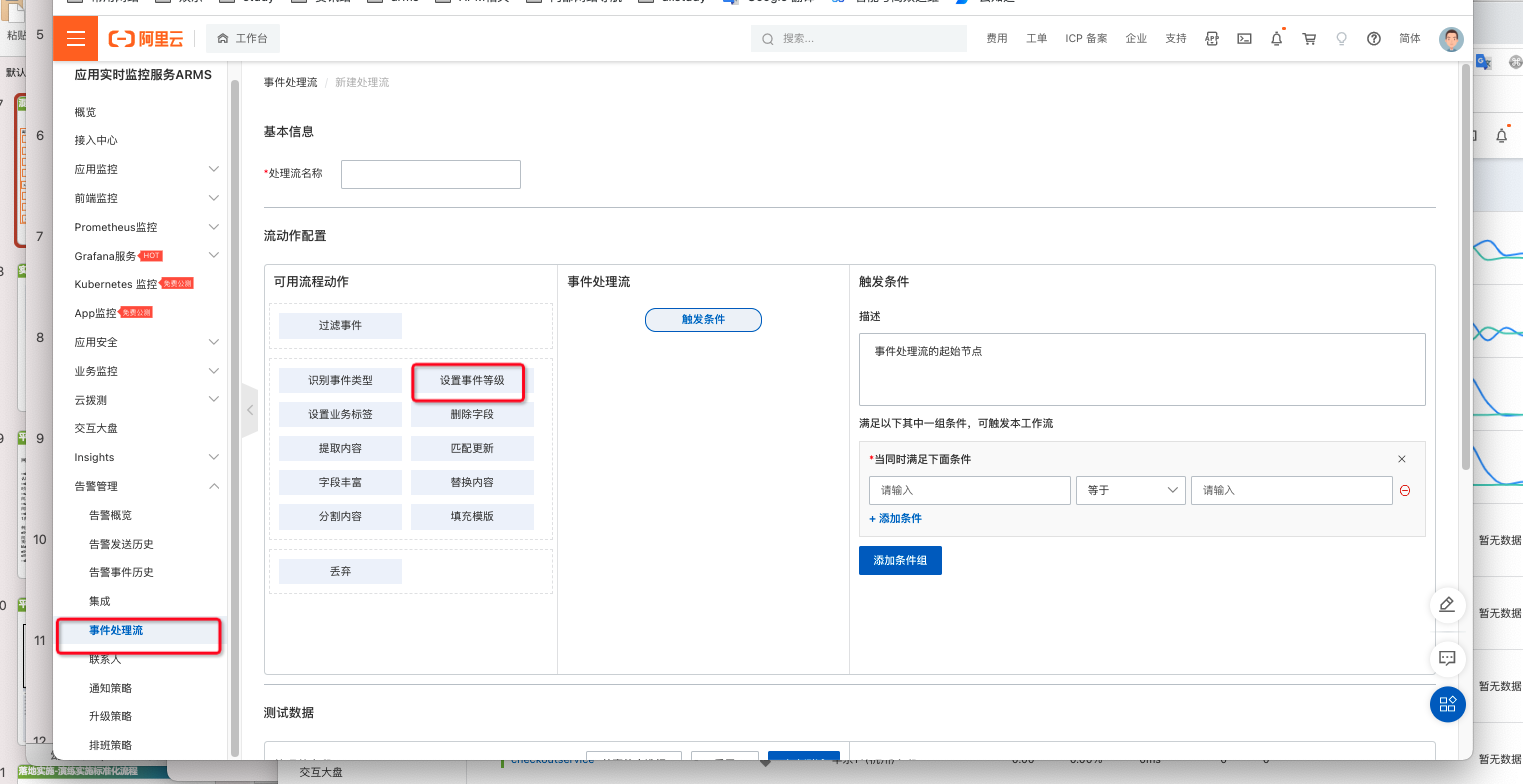Viewport: 1523px width, 784px height.
Task: Click the 触发条件 flow node
Action: [x=703, y=319]
